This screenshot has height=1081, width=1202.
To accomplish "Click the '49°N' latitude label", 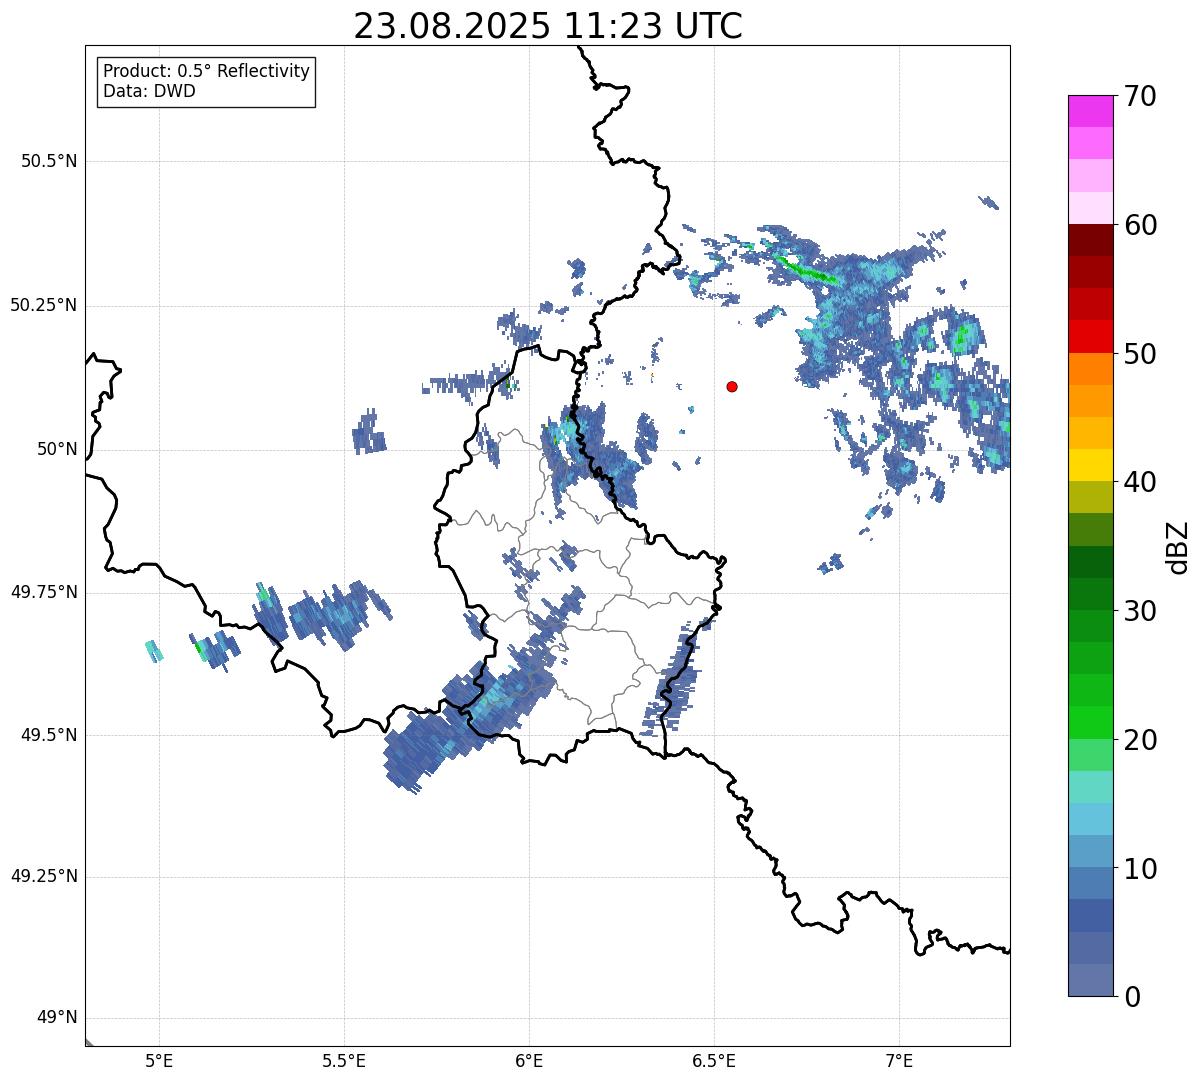I will (x=57, y=1018).
